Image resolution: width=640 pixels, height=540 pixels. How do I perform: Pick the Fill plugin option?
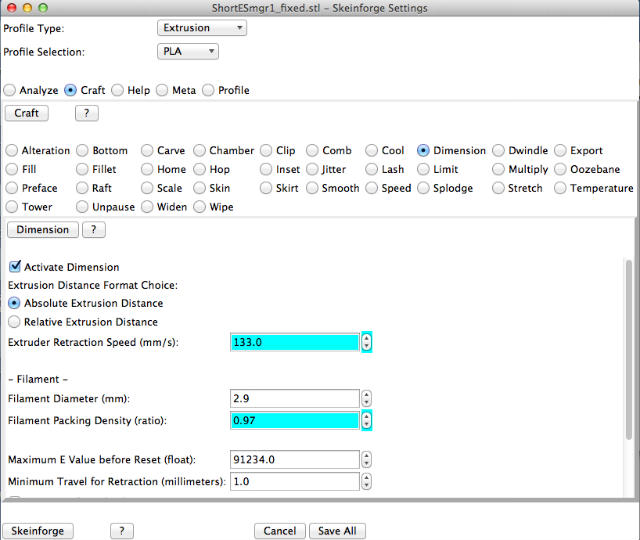(12, 169)
